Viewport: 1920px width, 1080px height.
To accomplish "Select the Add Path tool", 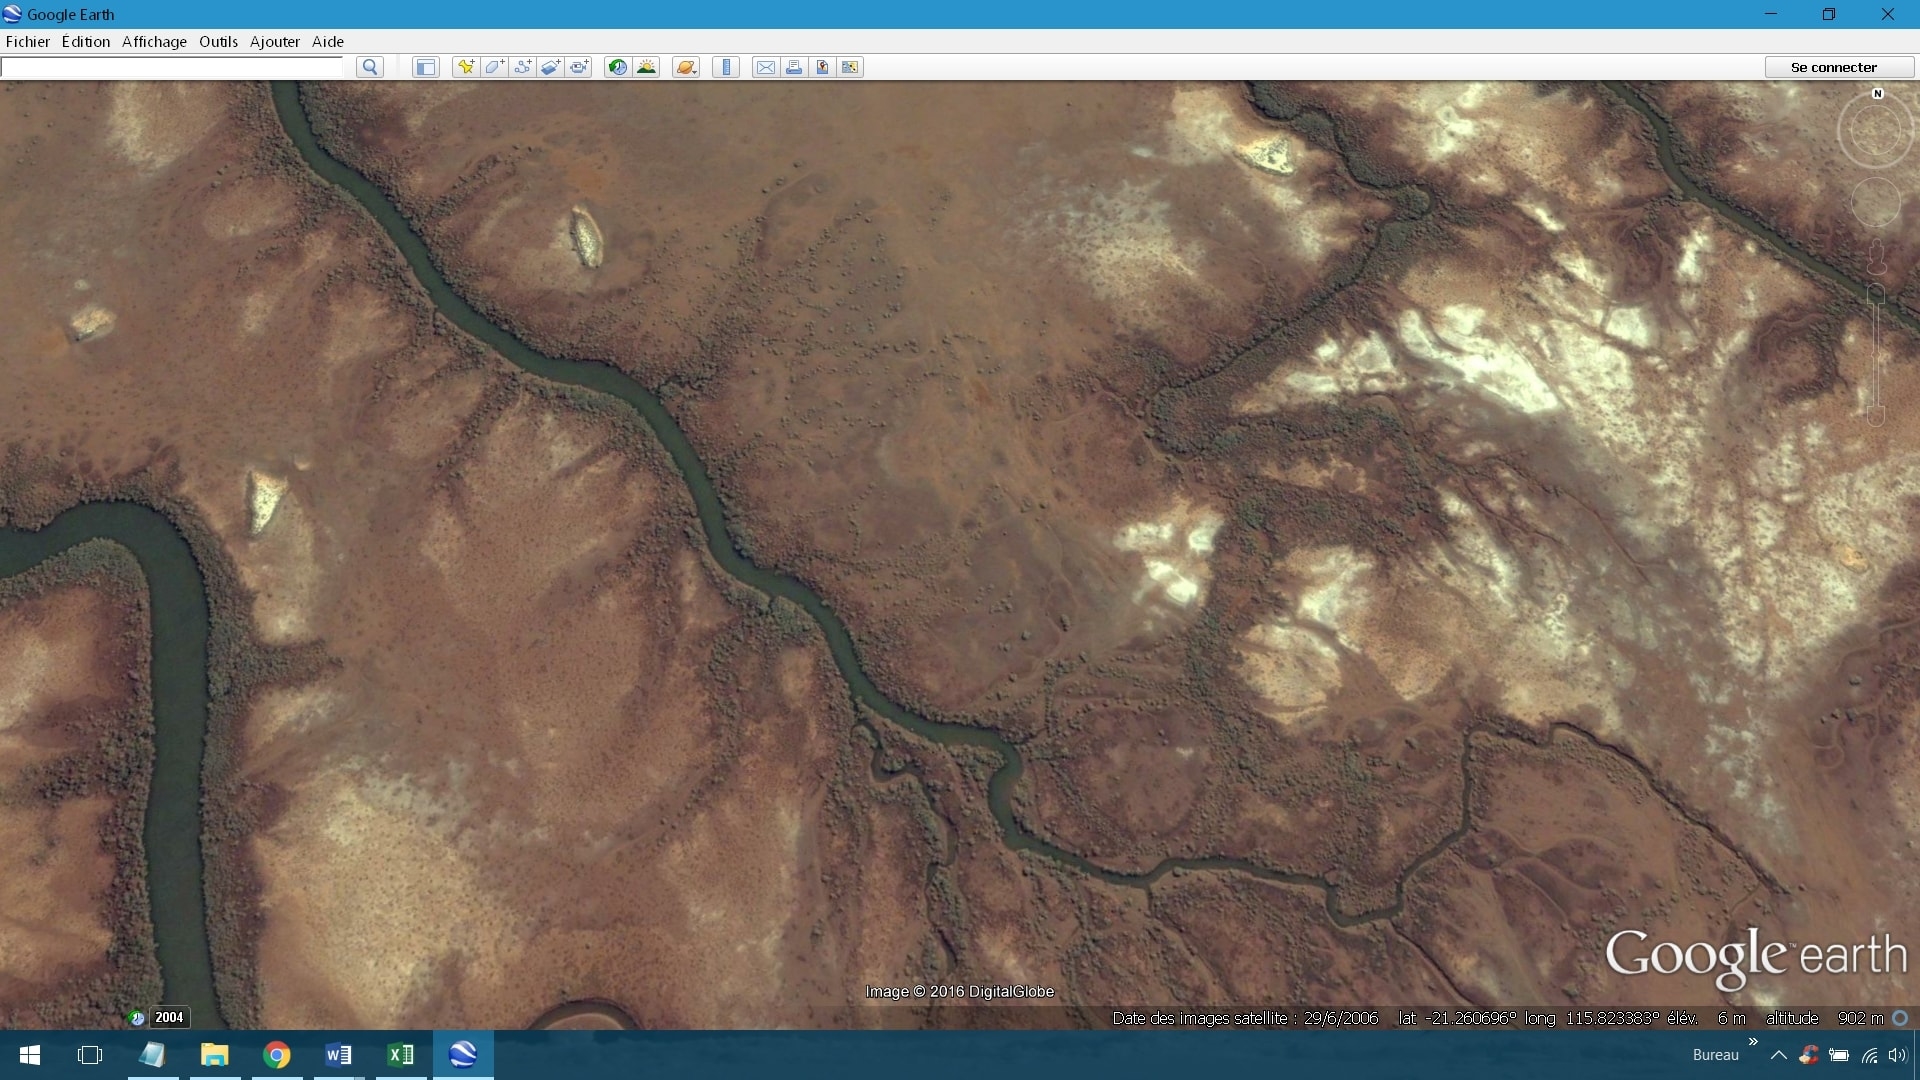I will [522, 67].
